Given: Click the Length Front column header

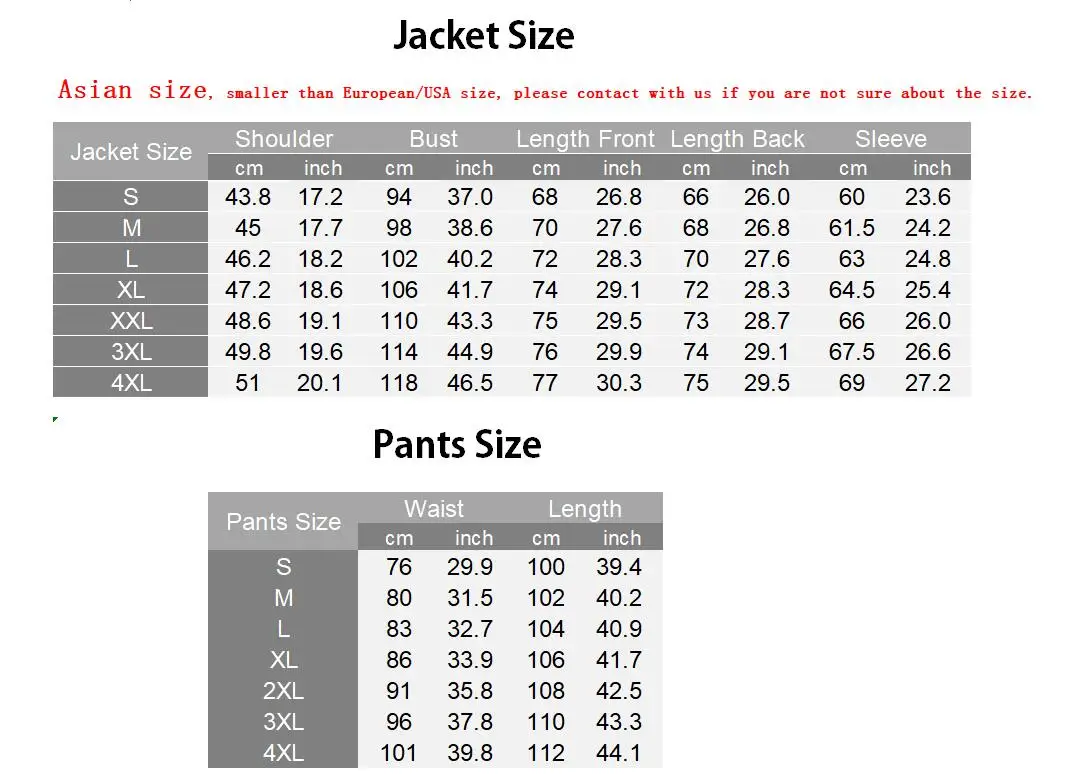Looking at the screenshot, I should pyautogui.click(x=585, y=139).
